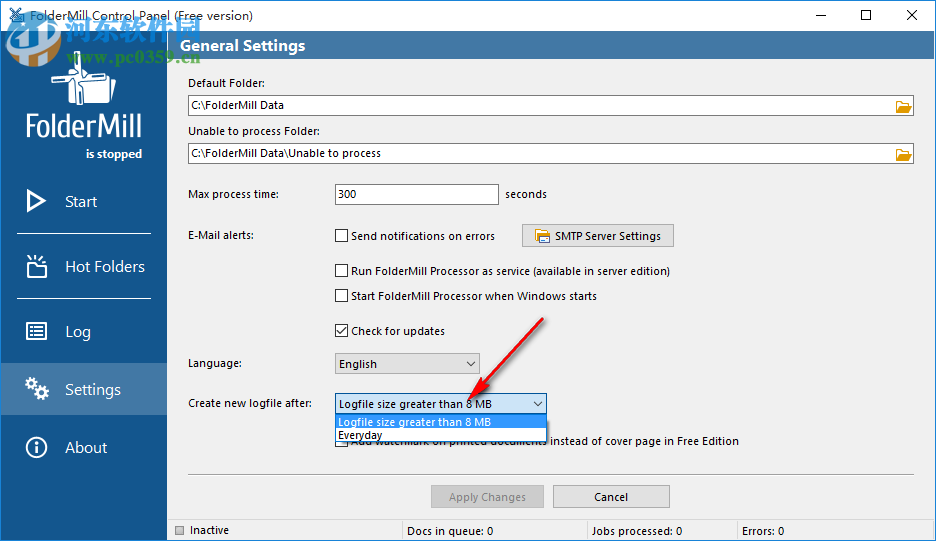936x541 pixels.
Task: Click the Default Folder path field
Action: 538,105
